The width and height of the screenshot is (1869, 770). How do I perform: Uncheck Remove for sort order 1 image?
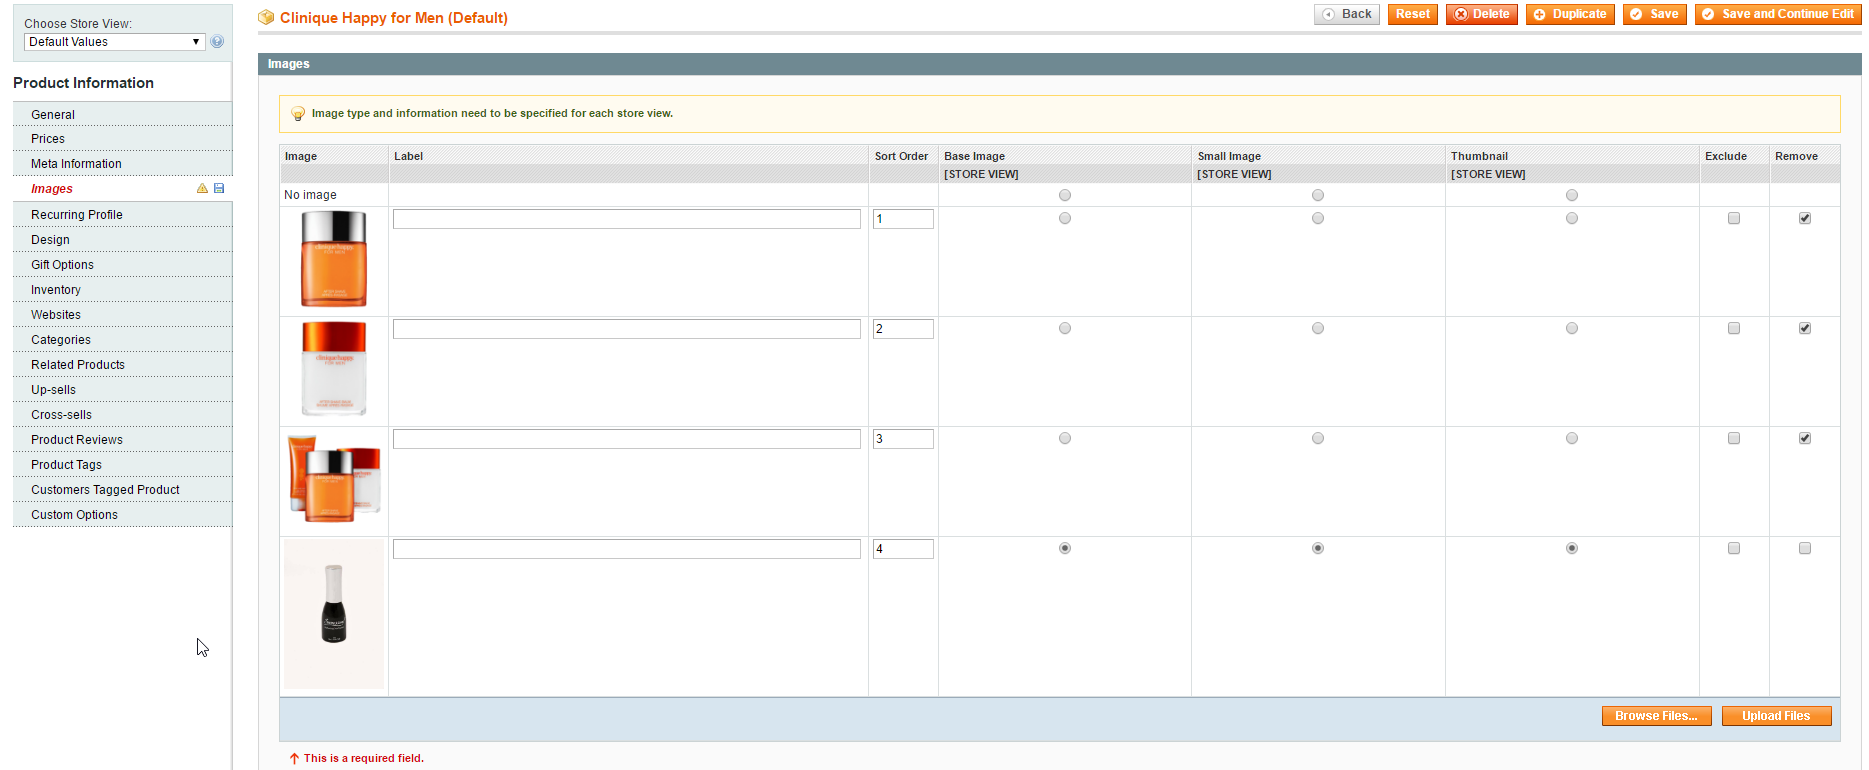tap(1805, 218)
